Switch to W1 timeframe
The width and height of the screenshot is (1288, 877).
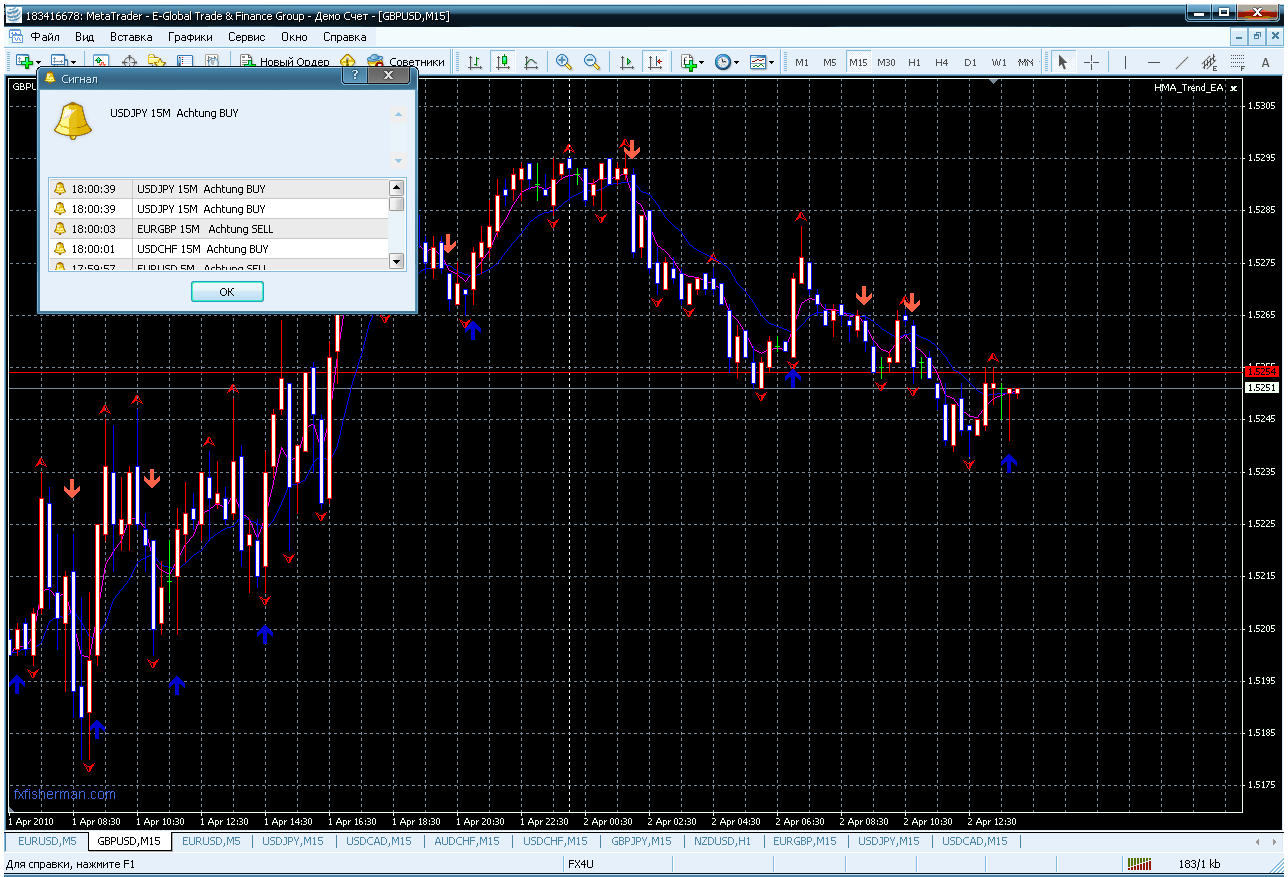999,62
